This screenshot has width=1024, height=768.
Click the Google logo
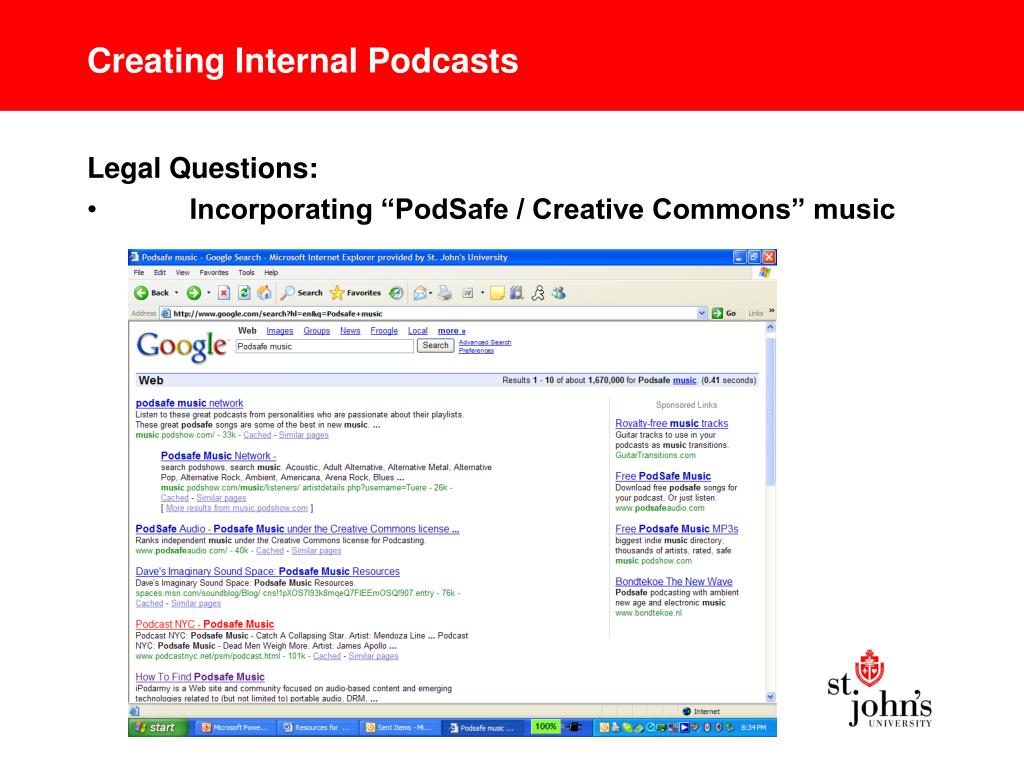[182, 346]
